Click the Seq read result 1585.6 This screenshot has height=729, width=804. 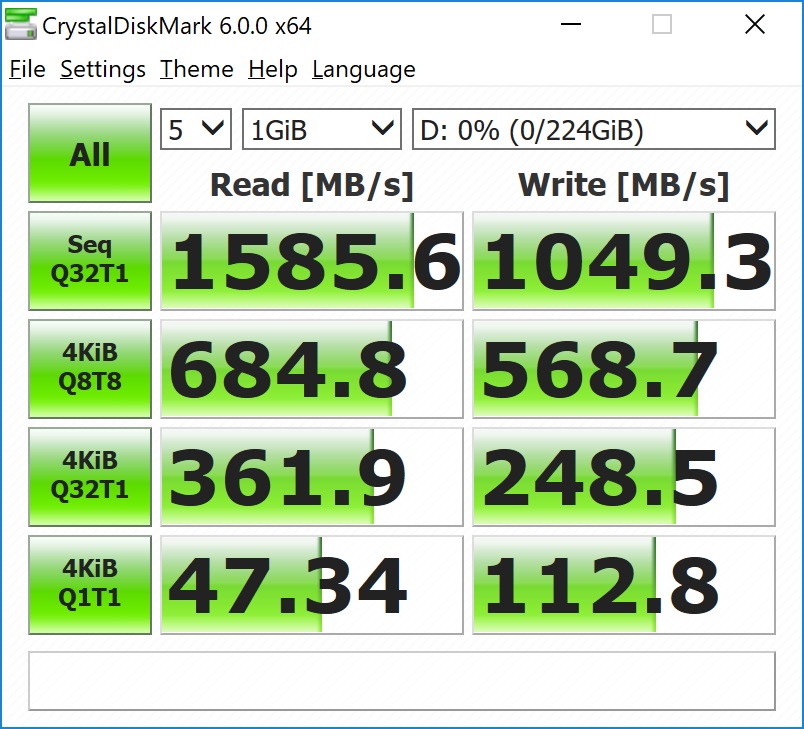point(312,261)
